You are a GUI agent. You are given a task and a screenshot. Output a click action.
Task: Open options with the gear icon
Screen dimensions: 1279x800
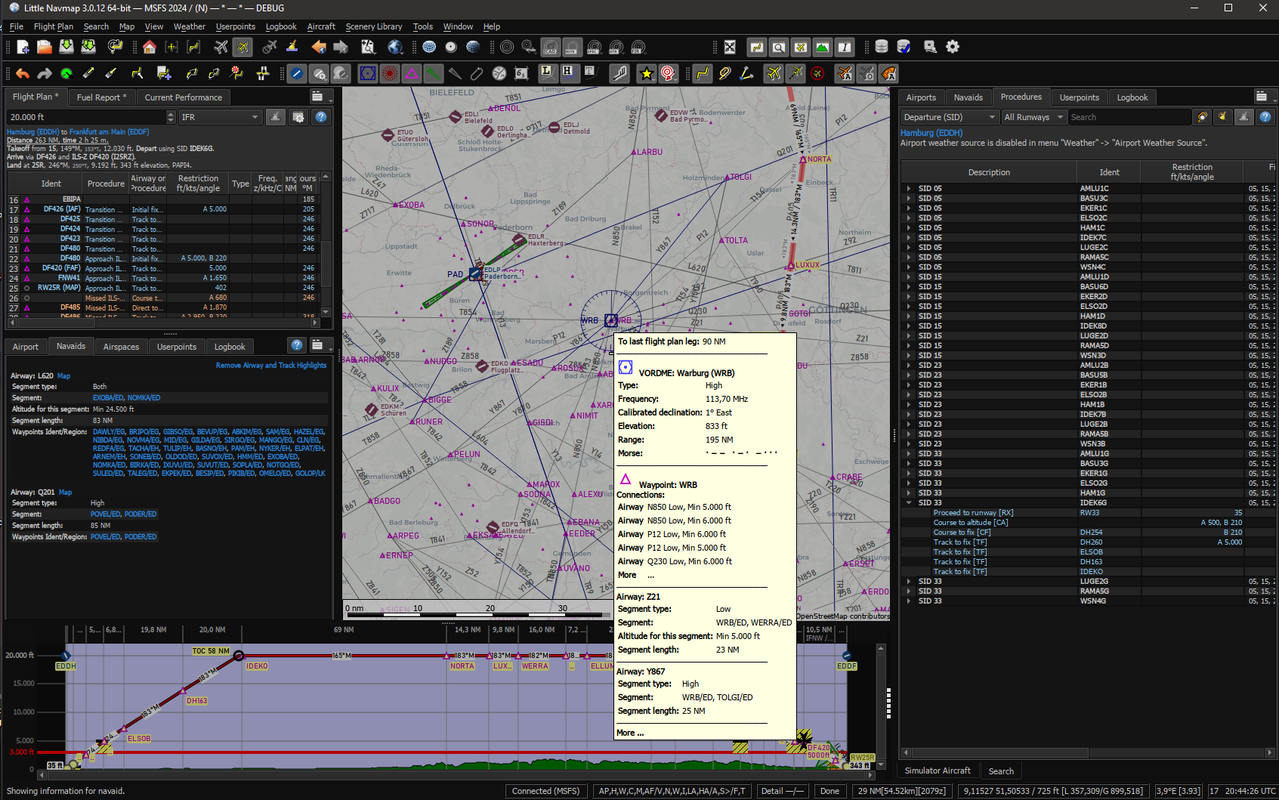point(952,46)
